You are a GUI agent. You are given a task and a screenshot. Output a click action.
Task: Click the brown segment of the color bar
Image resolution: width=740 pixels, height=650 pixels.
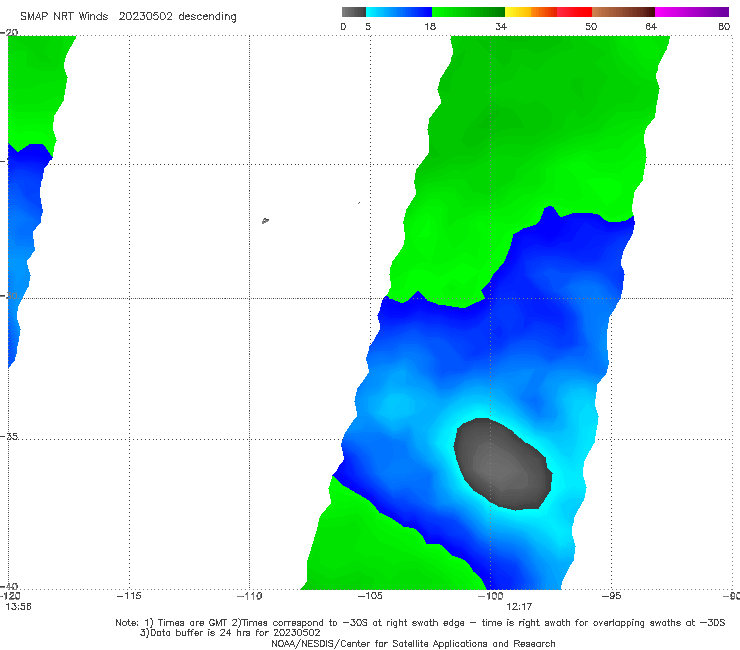pyautogui.click(x=623, y=12)
